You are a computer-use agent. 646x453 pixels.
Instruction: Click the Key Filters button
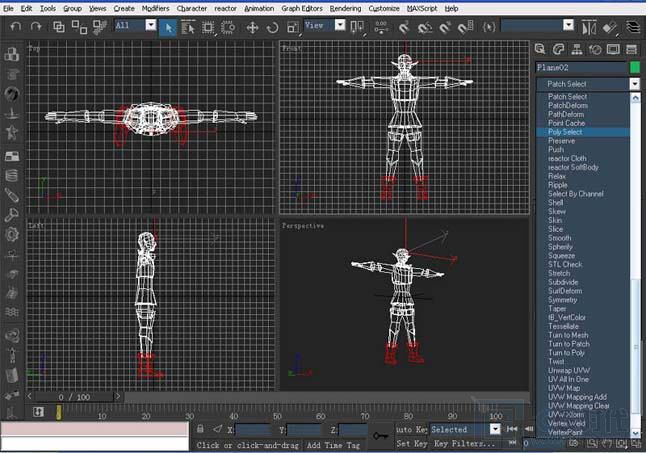(x=464, y=444)
